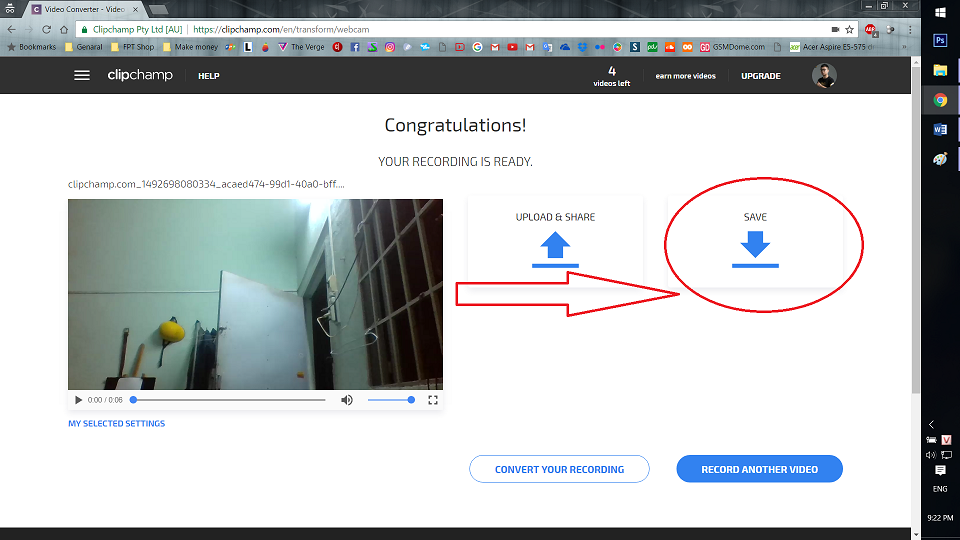Enter fullscreen on the video player
The image size is (960, 540).
(433, 400)
